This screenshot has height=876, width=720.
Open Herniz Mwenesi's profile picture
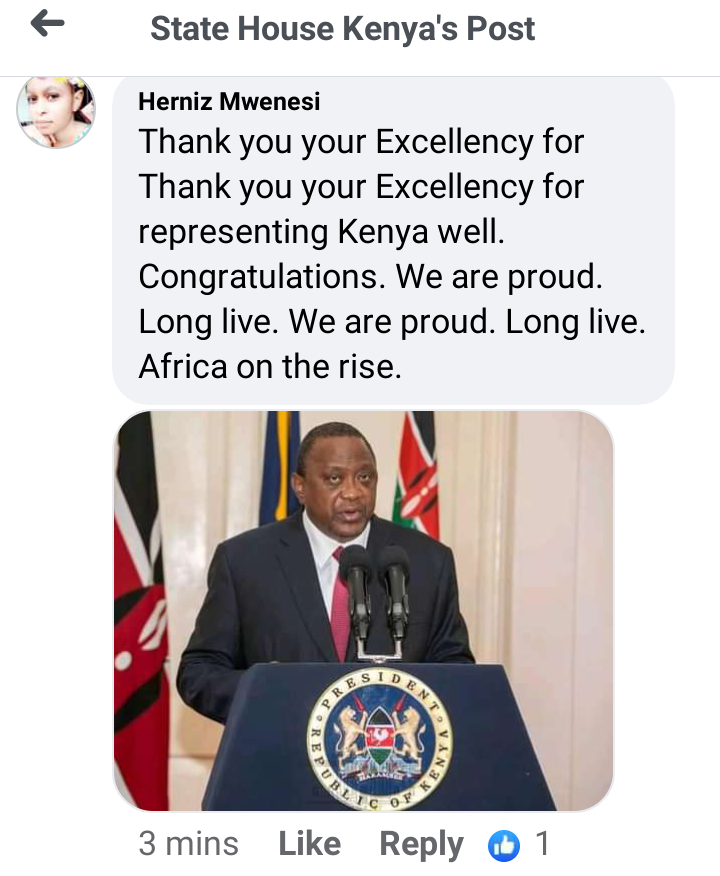tap(55, 111)
